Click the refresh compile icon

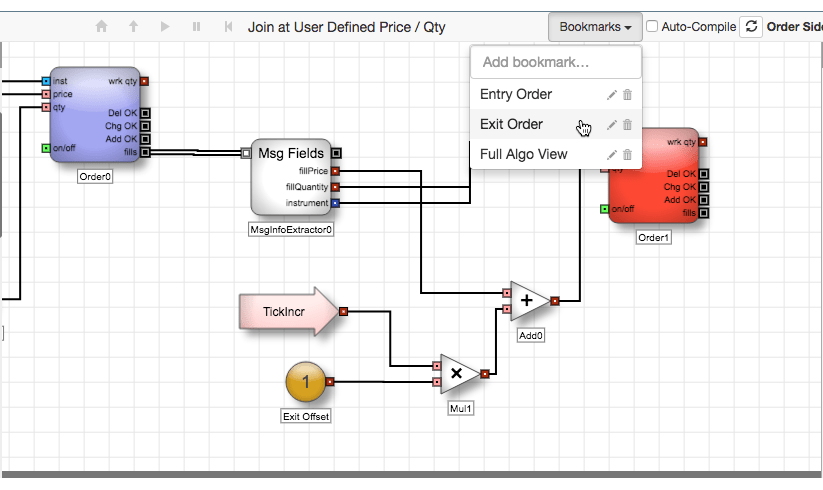pyautogui.click(x=751, y=26)
